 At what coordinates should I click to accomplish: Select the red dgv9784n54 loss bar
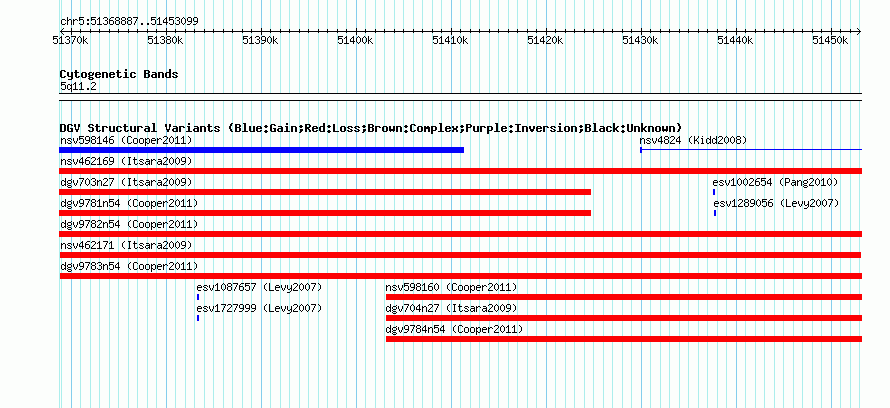click(624, 339)
